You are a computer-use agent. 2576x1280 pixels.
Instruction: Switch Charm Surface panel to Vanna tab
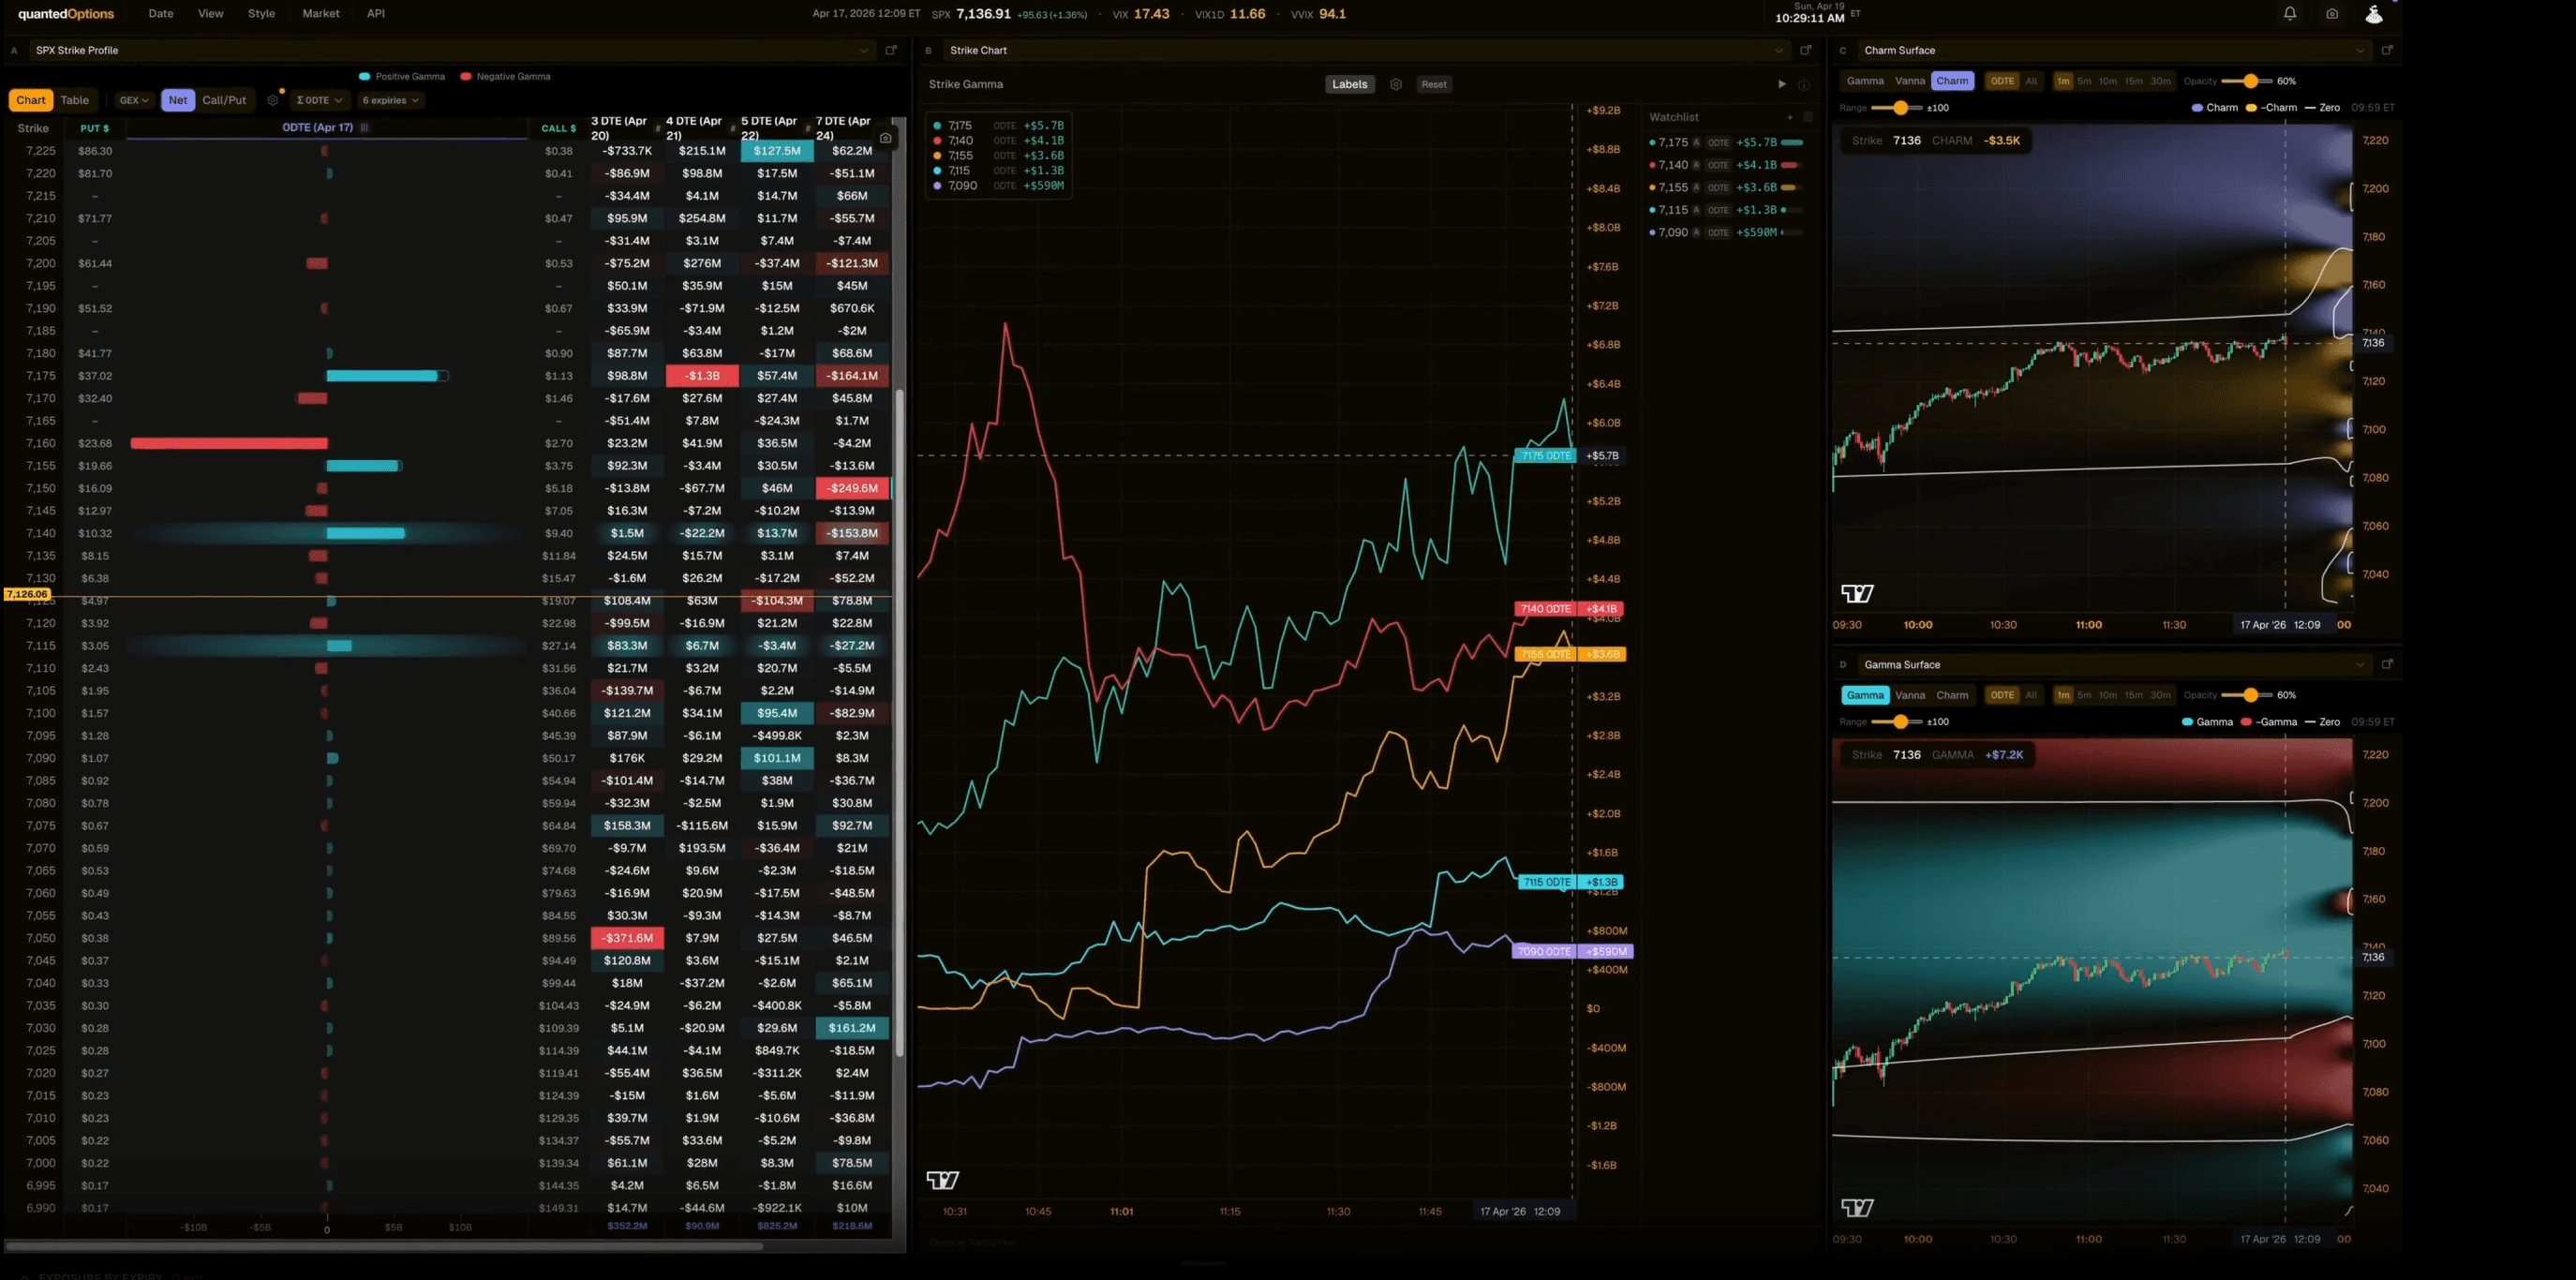pos(1910,81)
